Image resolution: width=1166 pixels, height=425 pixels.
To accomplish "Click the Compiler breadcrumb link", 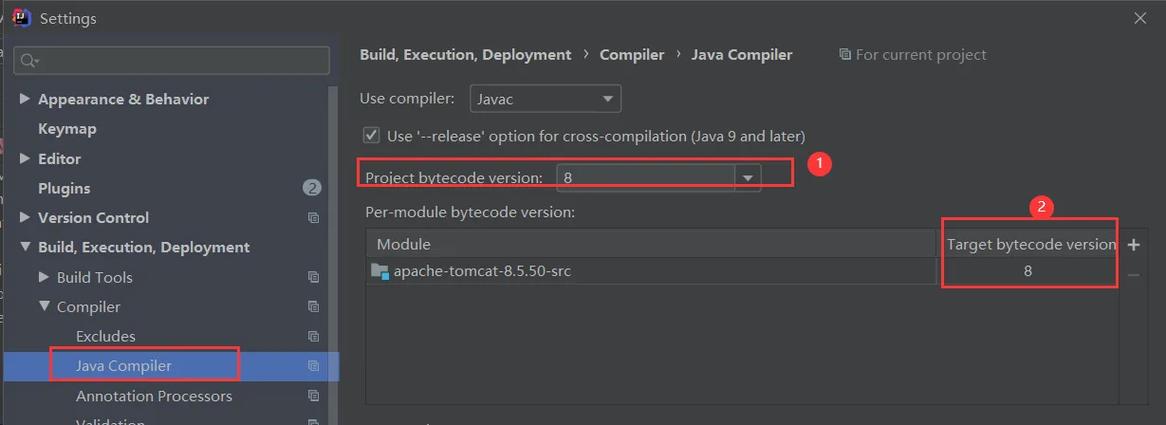I will pos(632,55).
